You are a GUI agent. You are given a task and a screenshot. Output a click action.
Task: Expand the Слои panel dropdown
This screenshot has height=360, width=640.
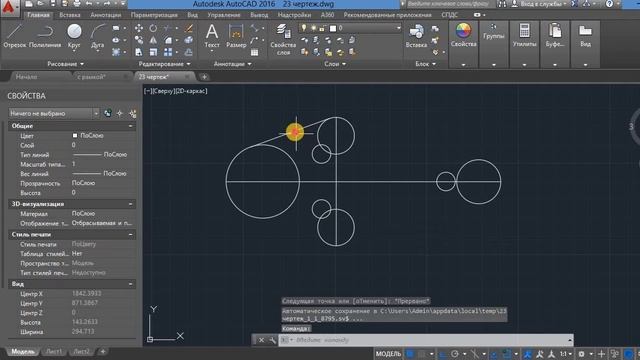point(335,64)
